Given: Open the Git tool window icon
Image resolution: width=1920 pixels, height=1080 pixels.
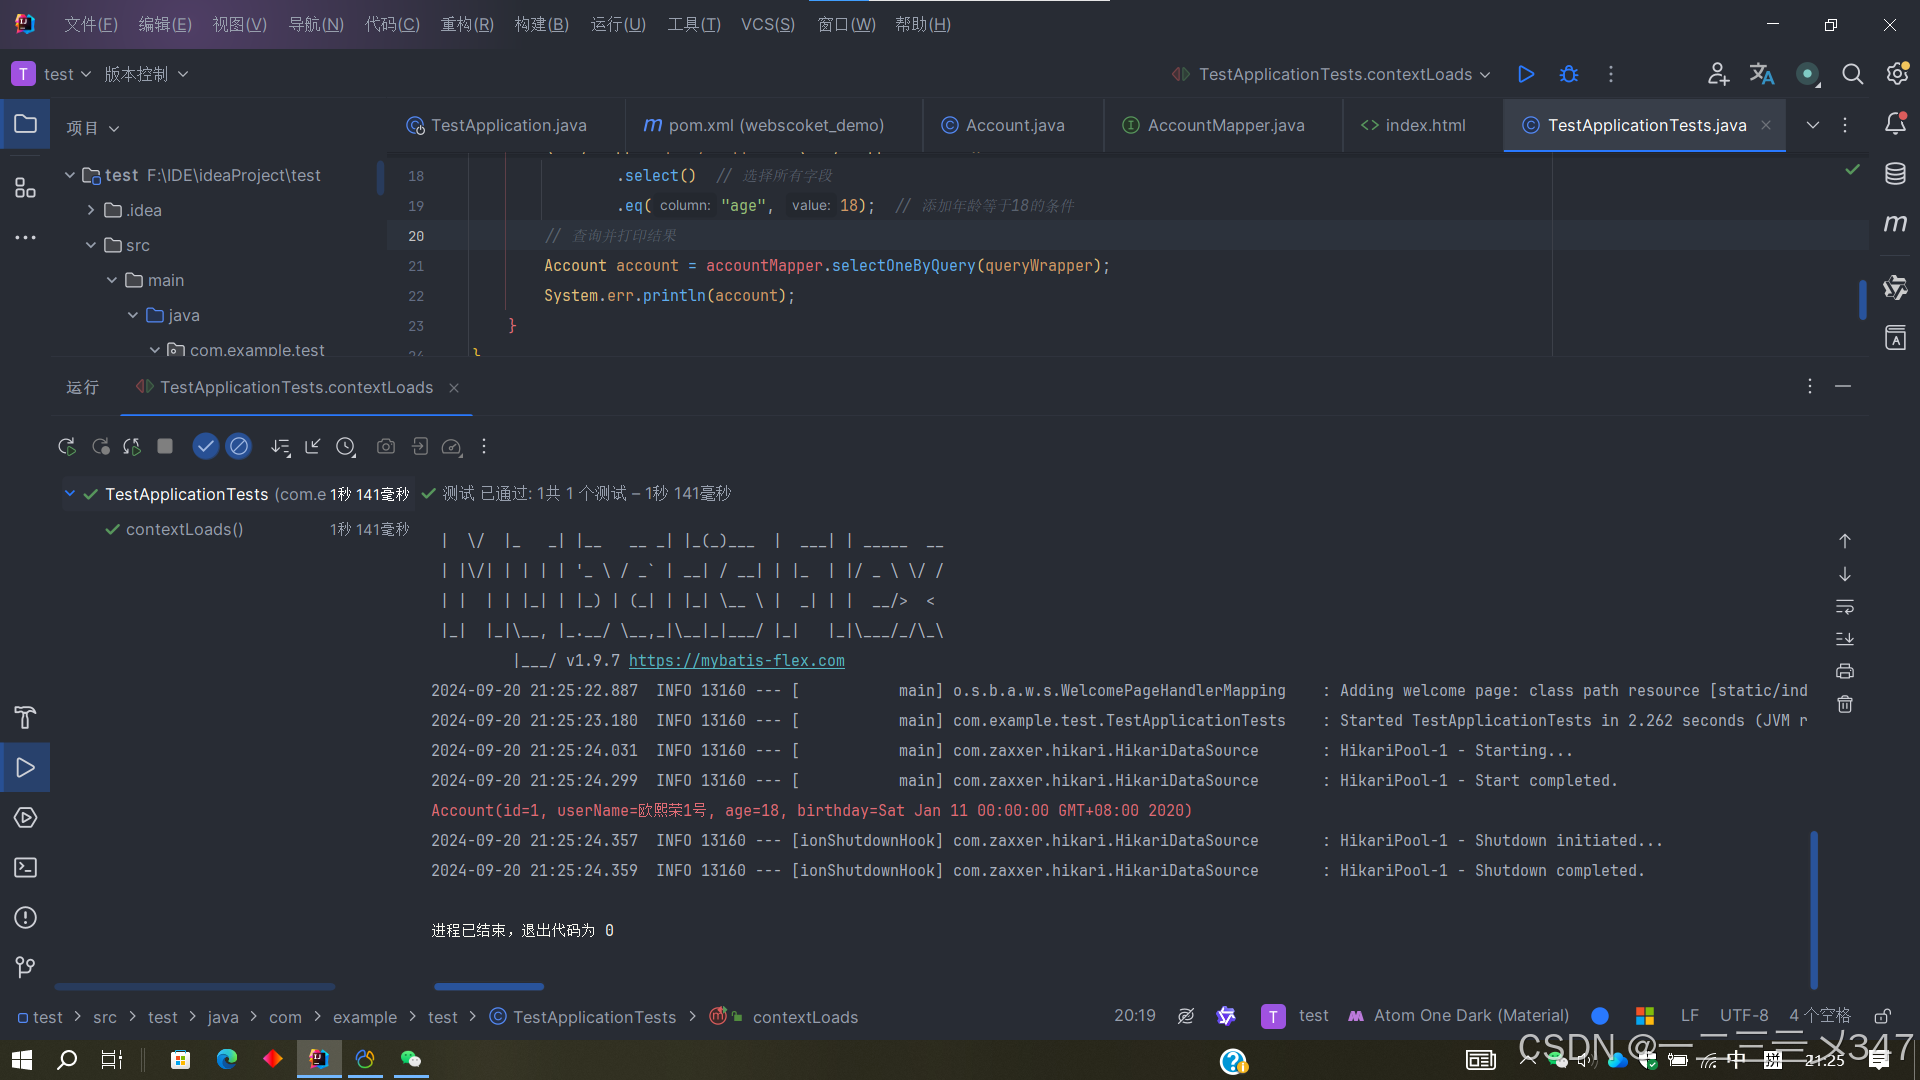Looking at the screenshot, I should click(25, 967).
